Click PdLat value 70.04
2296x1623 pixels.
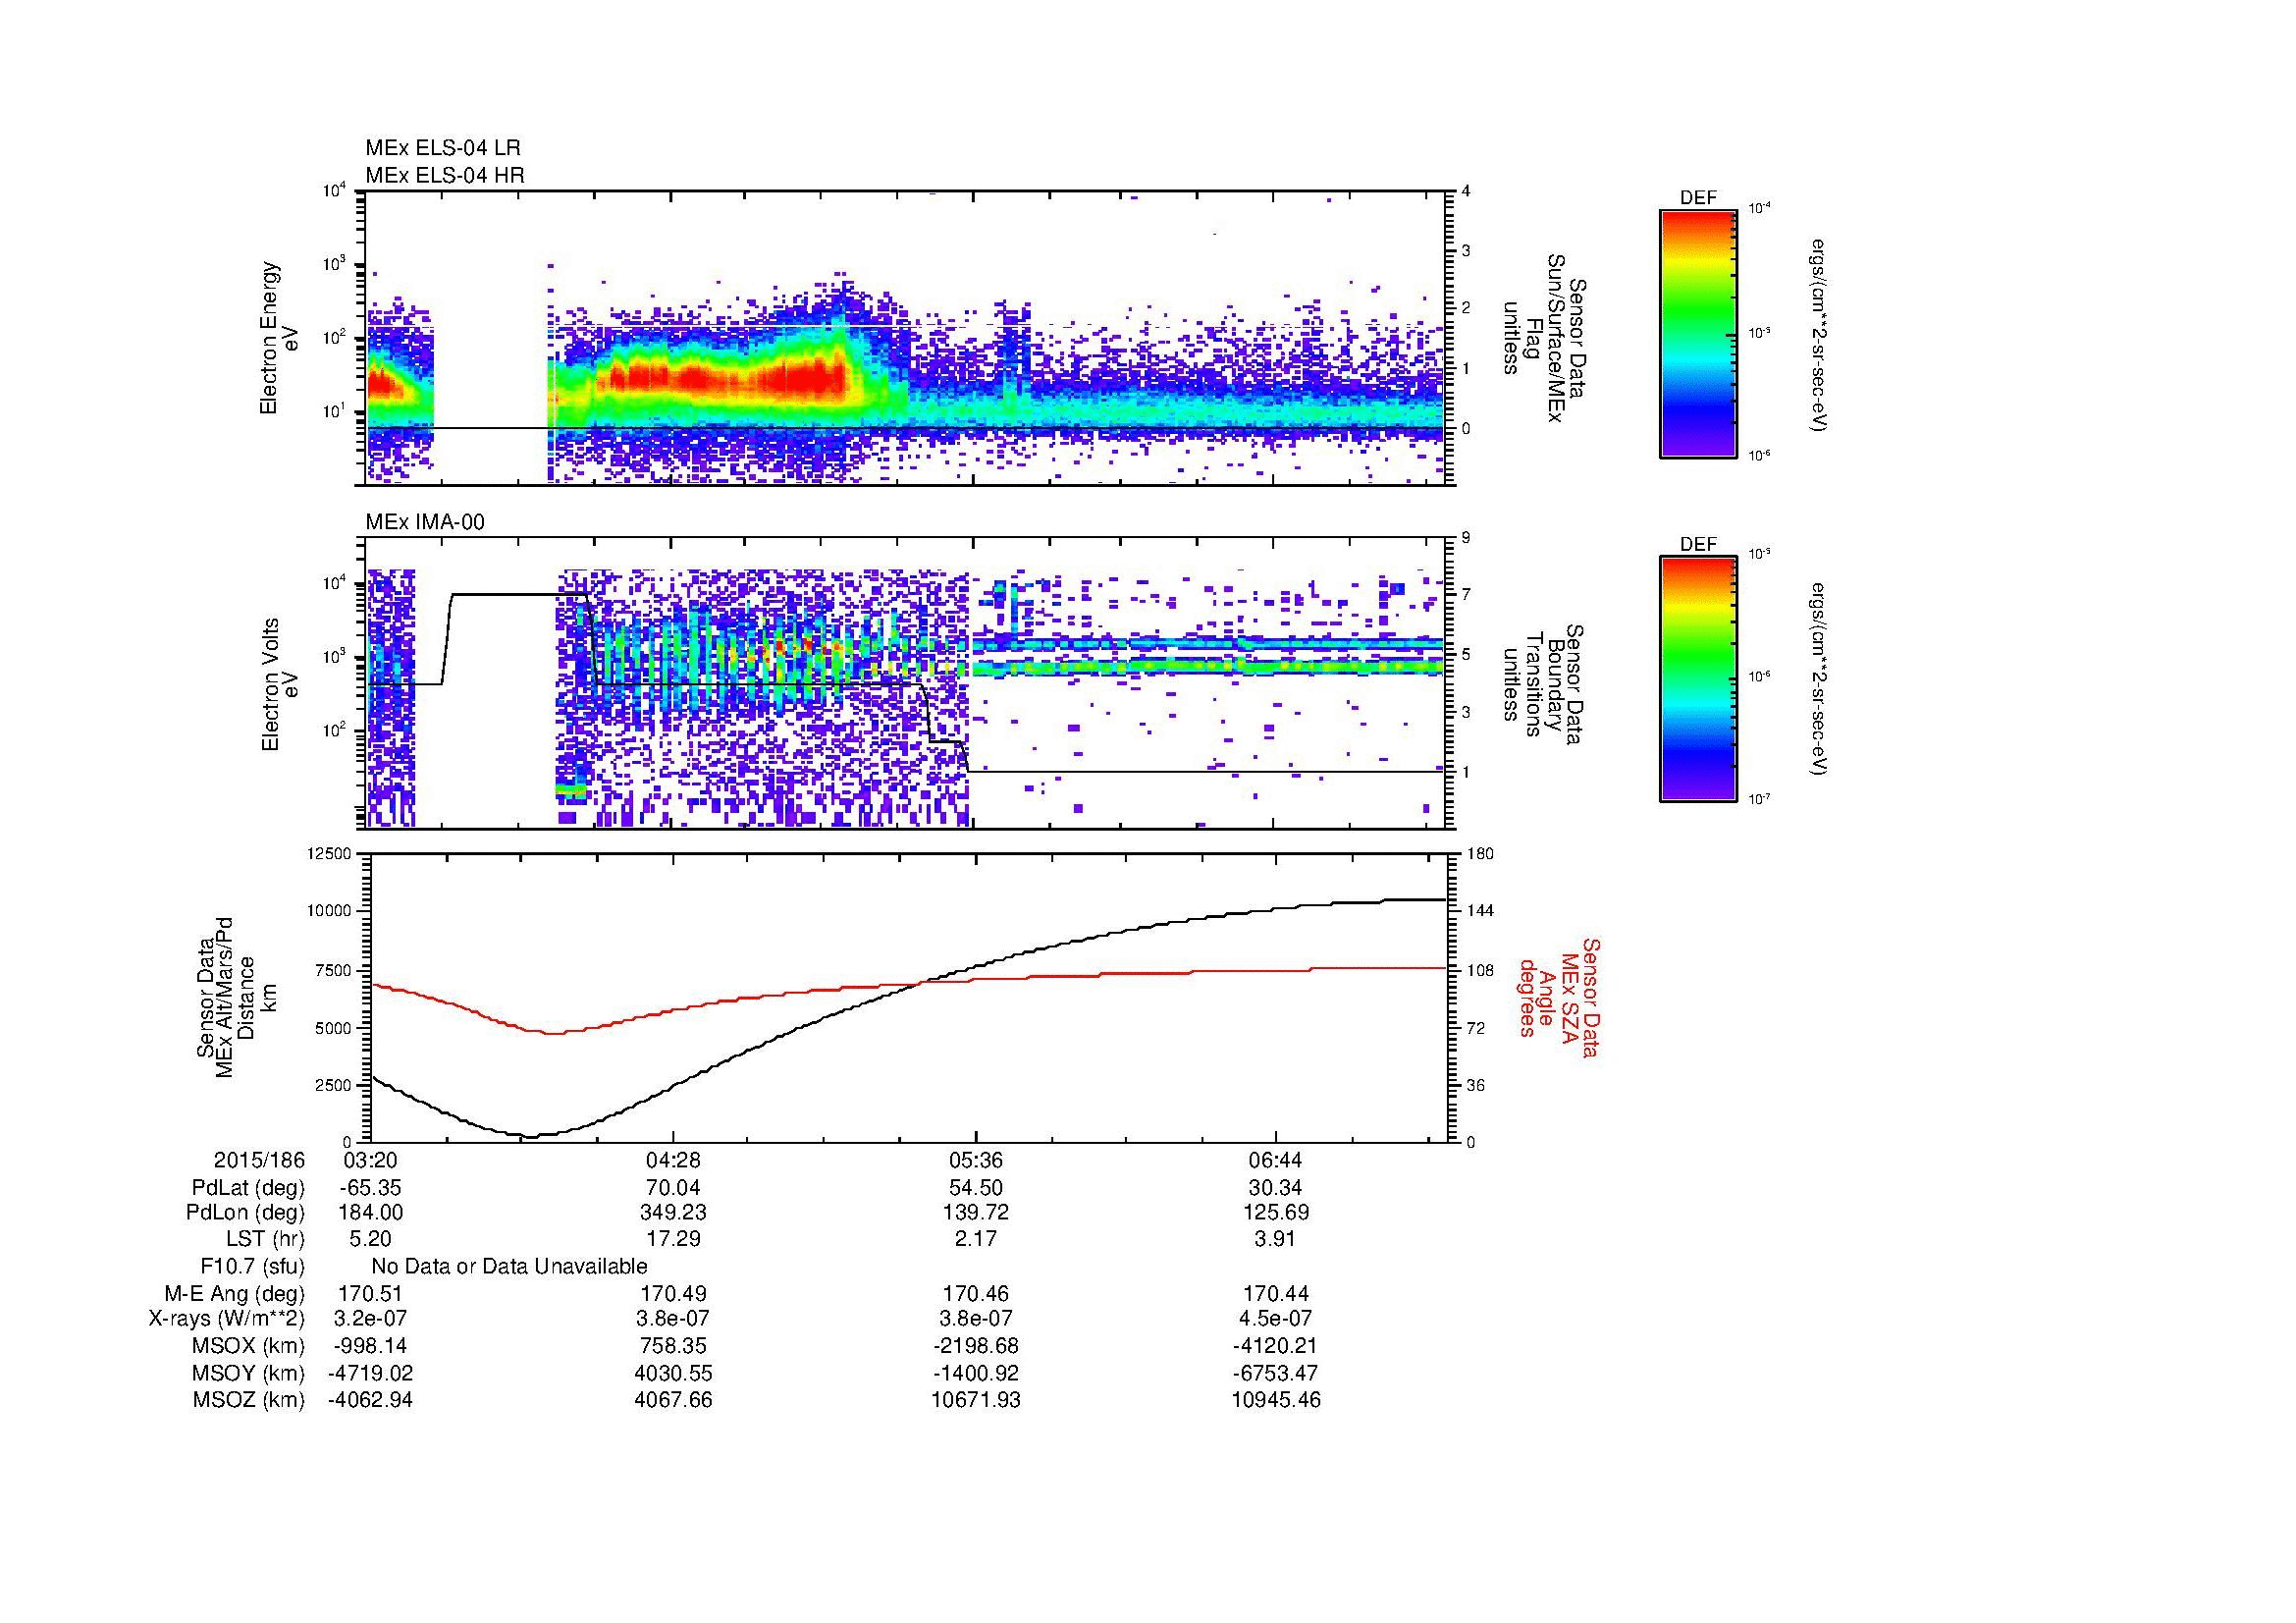click(674, 1188)
